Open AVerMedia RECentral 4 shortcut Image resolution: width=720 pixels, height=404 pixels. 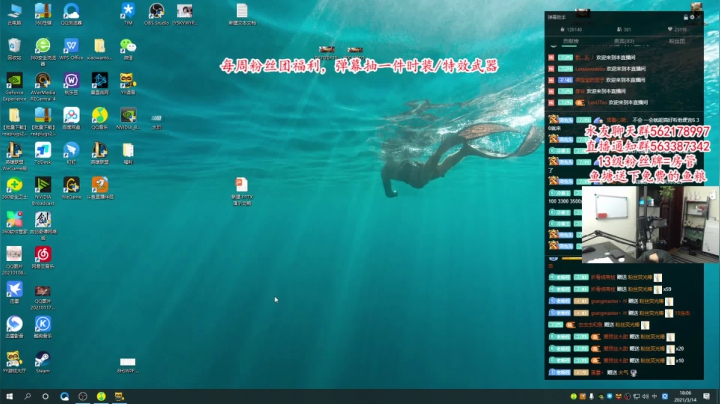(x=43, y=86)
